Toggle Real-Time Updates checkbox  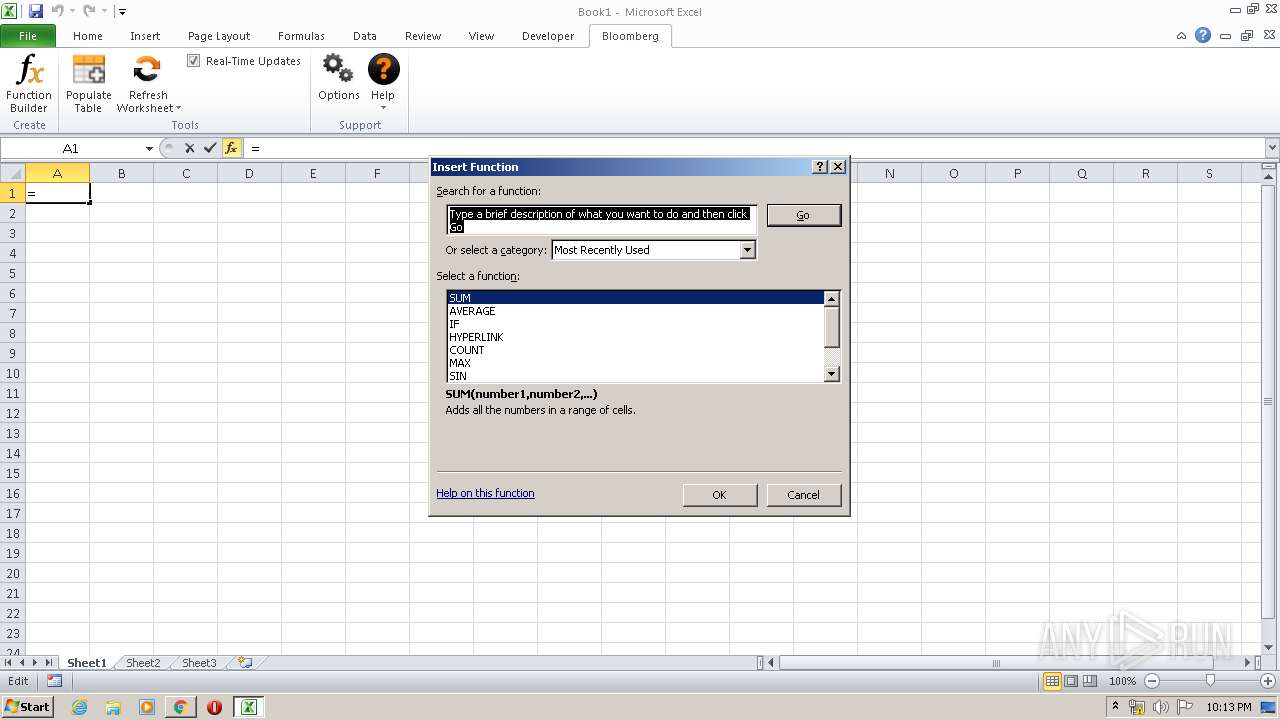pos(194,61)
